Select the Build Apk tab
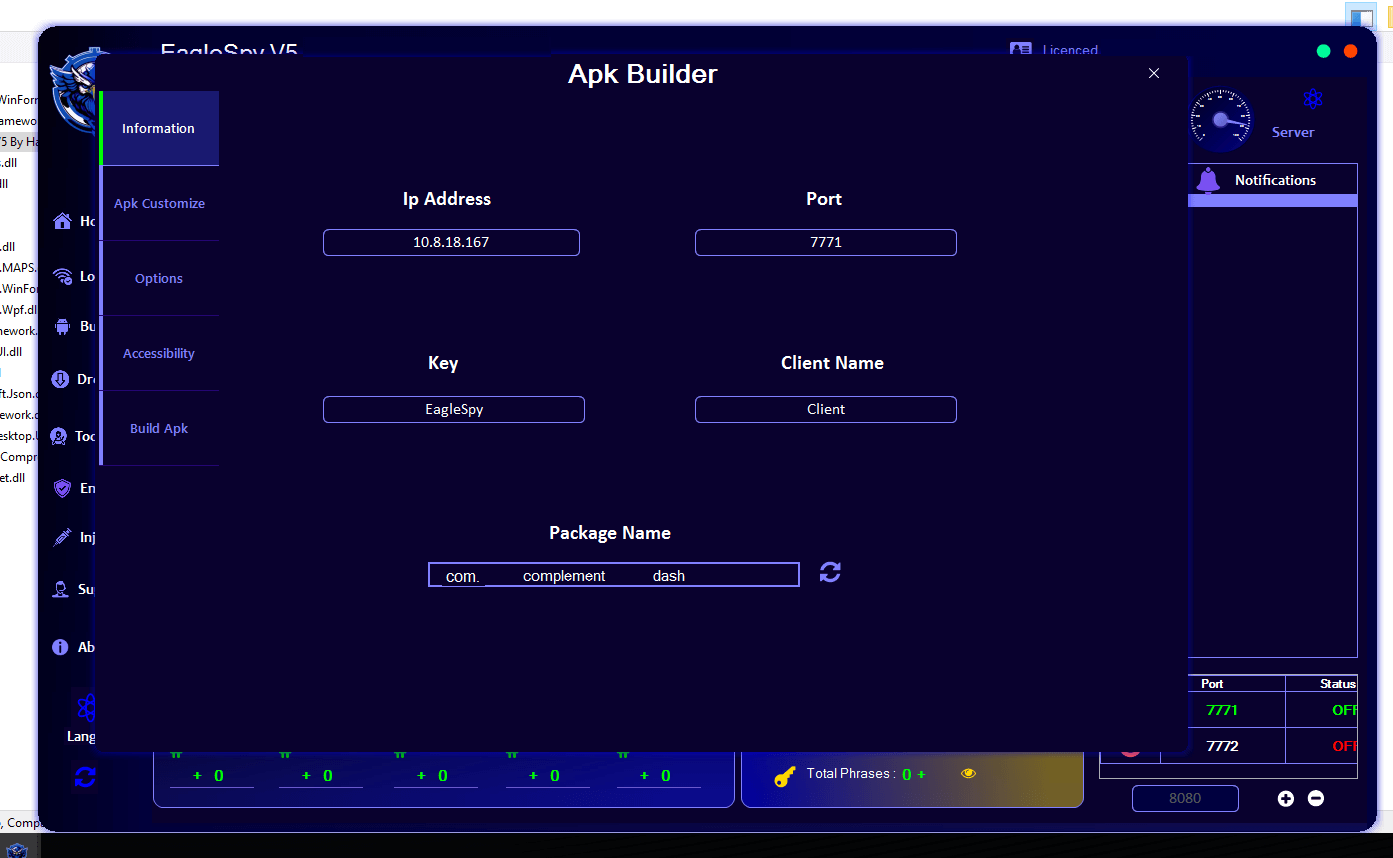The width and height of the screenshot is (1393, 858). (159, 428)
